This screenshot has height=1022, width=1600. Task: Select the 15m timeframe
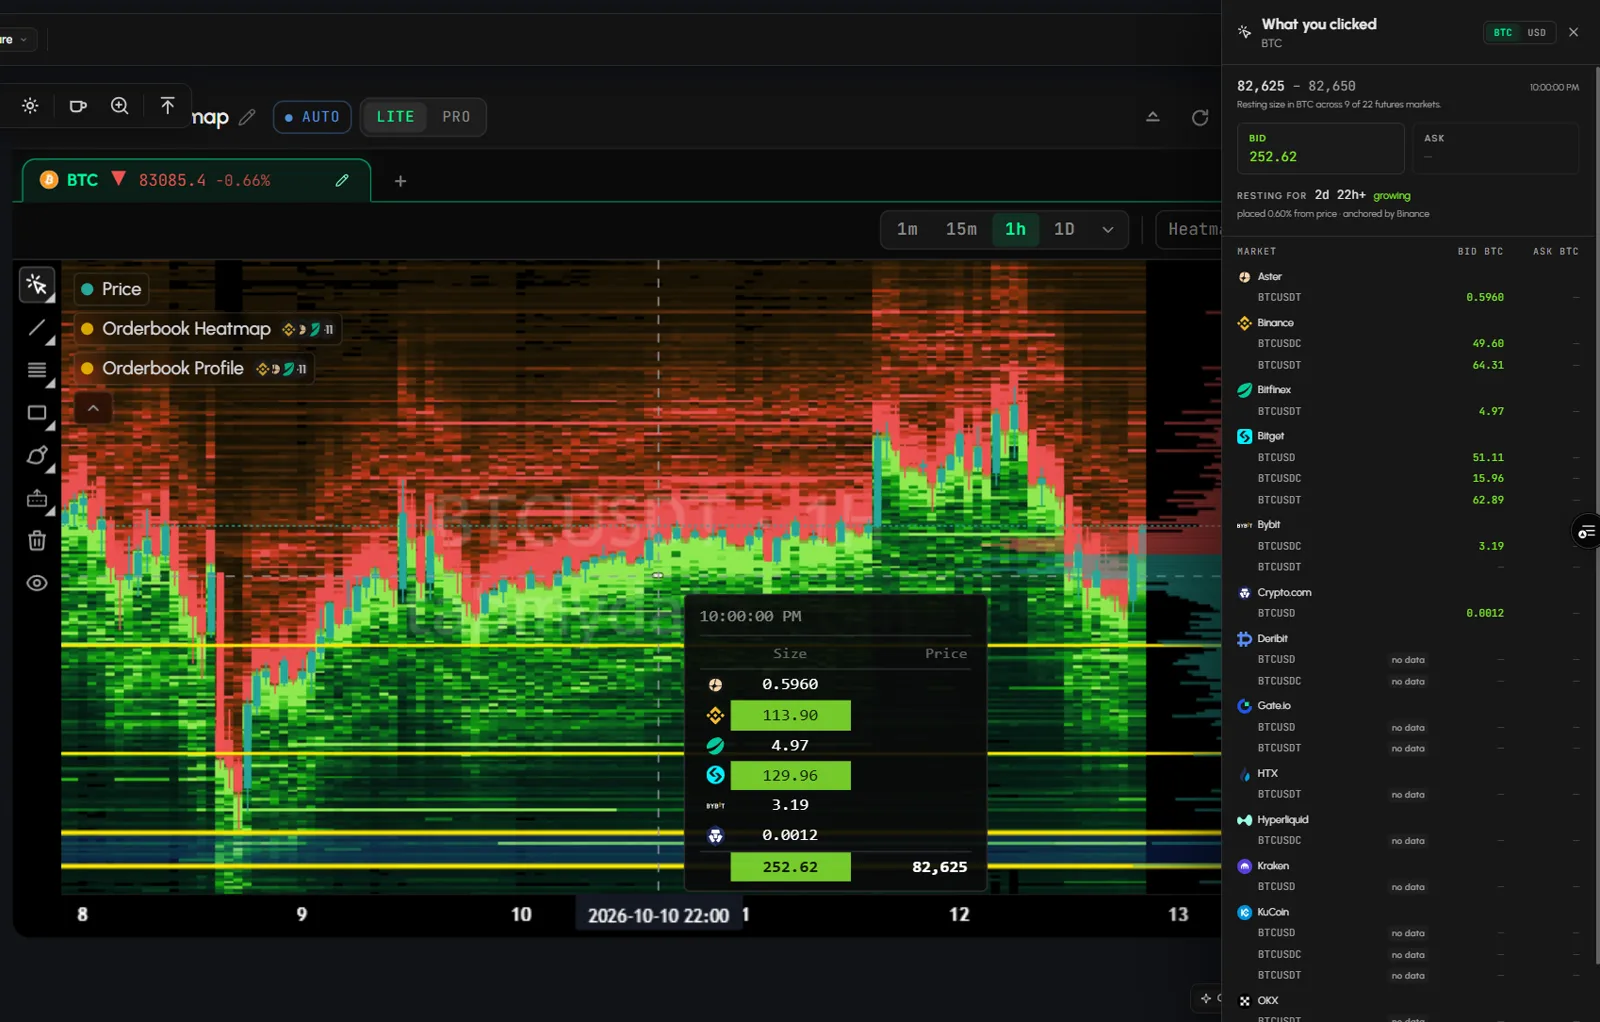(961, 230)
